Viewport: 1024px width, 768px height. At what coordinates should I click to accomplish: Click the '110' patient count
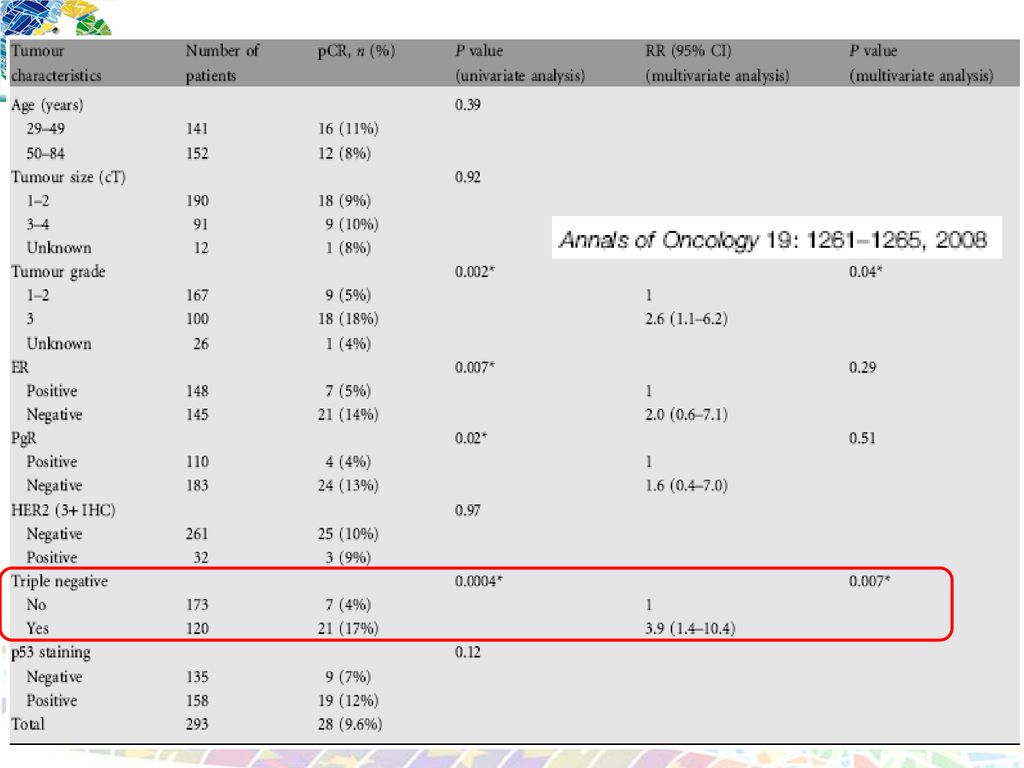[x=197, y=462]
